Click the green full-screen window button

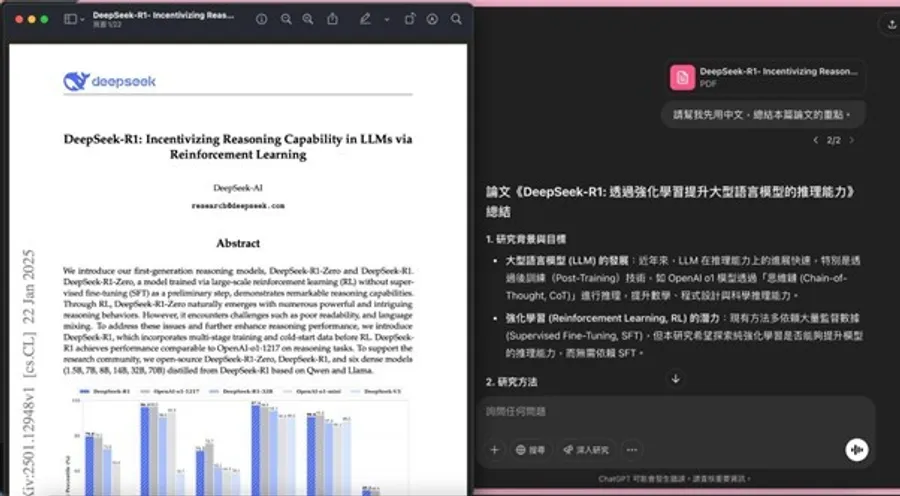point(44,20)
